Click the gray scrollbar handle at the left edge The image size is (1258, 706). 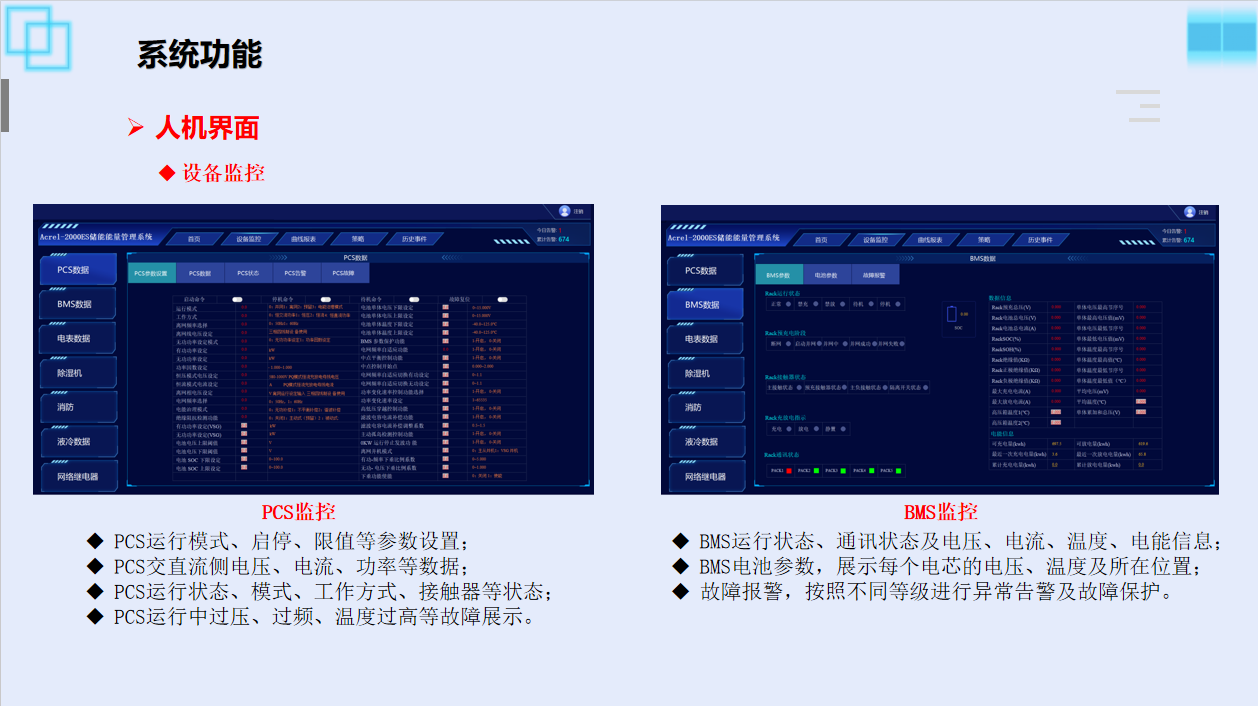click(4, 106)
